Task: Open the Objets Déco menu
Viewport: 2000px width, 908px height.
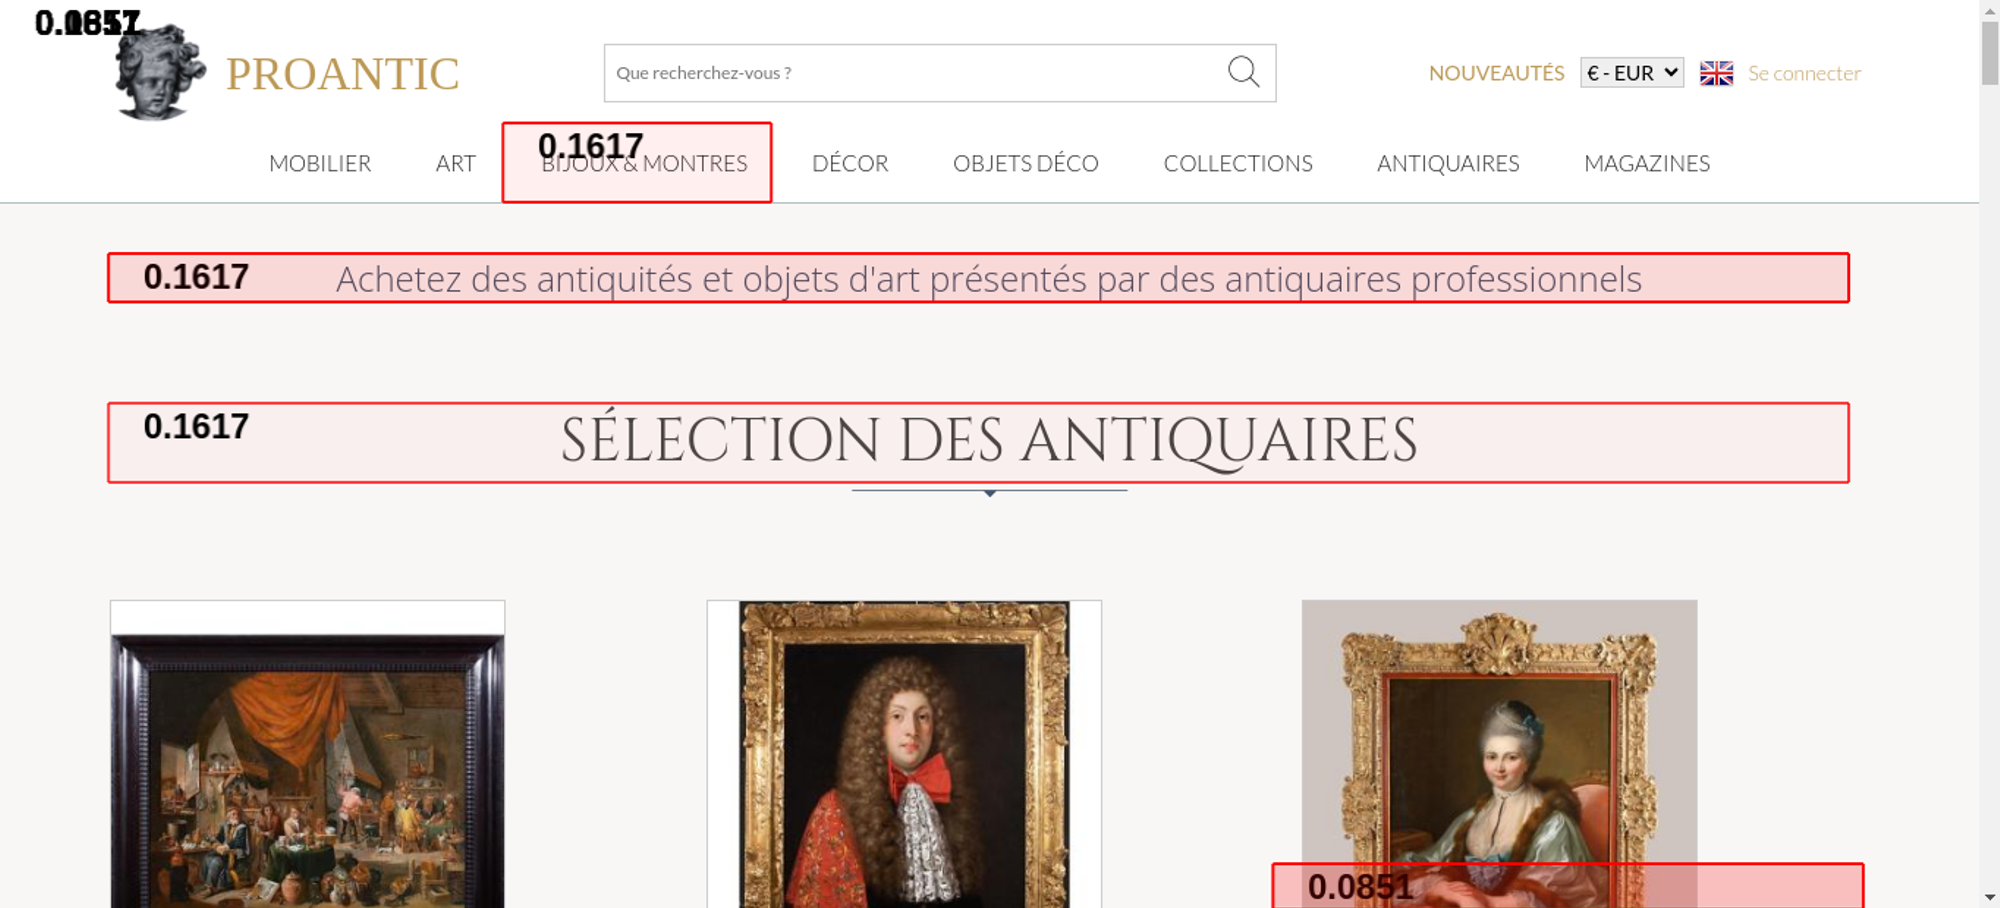Action: pos(1025,163)
